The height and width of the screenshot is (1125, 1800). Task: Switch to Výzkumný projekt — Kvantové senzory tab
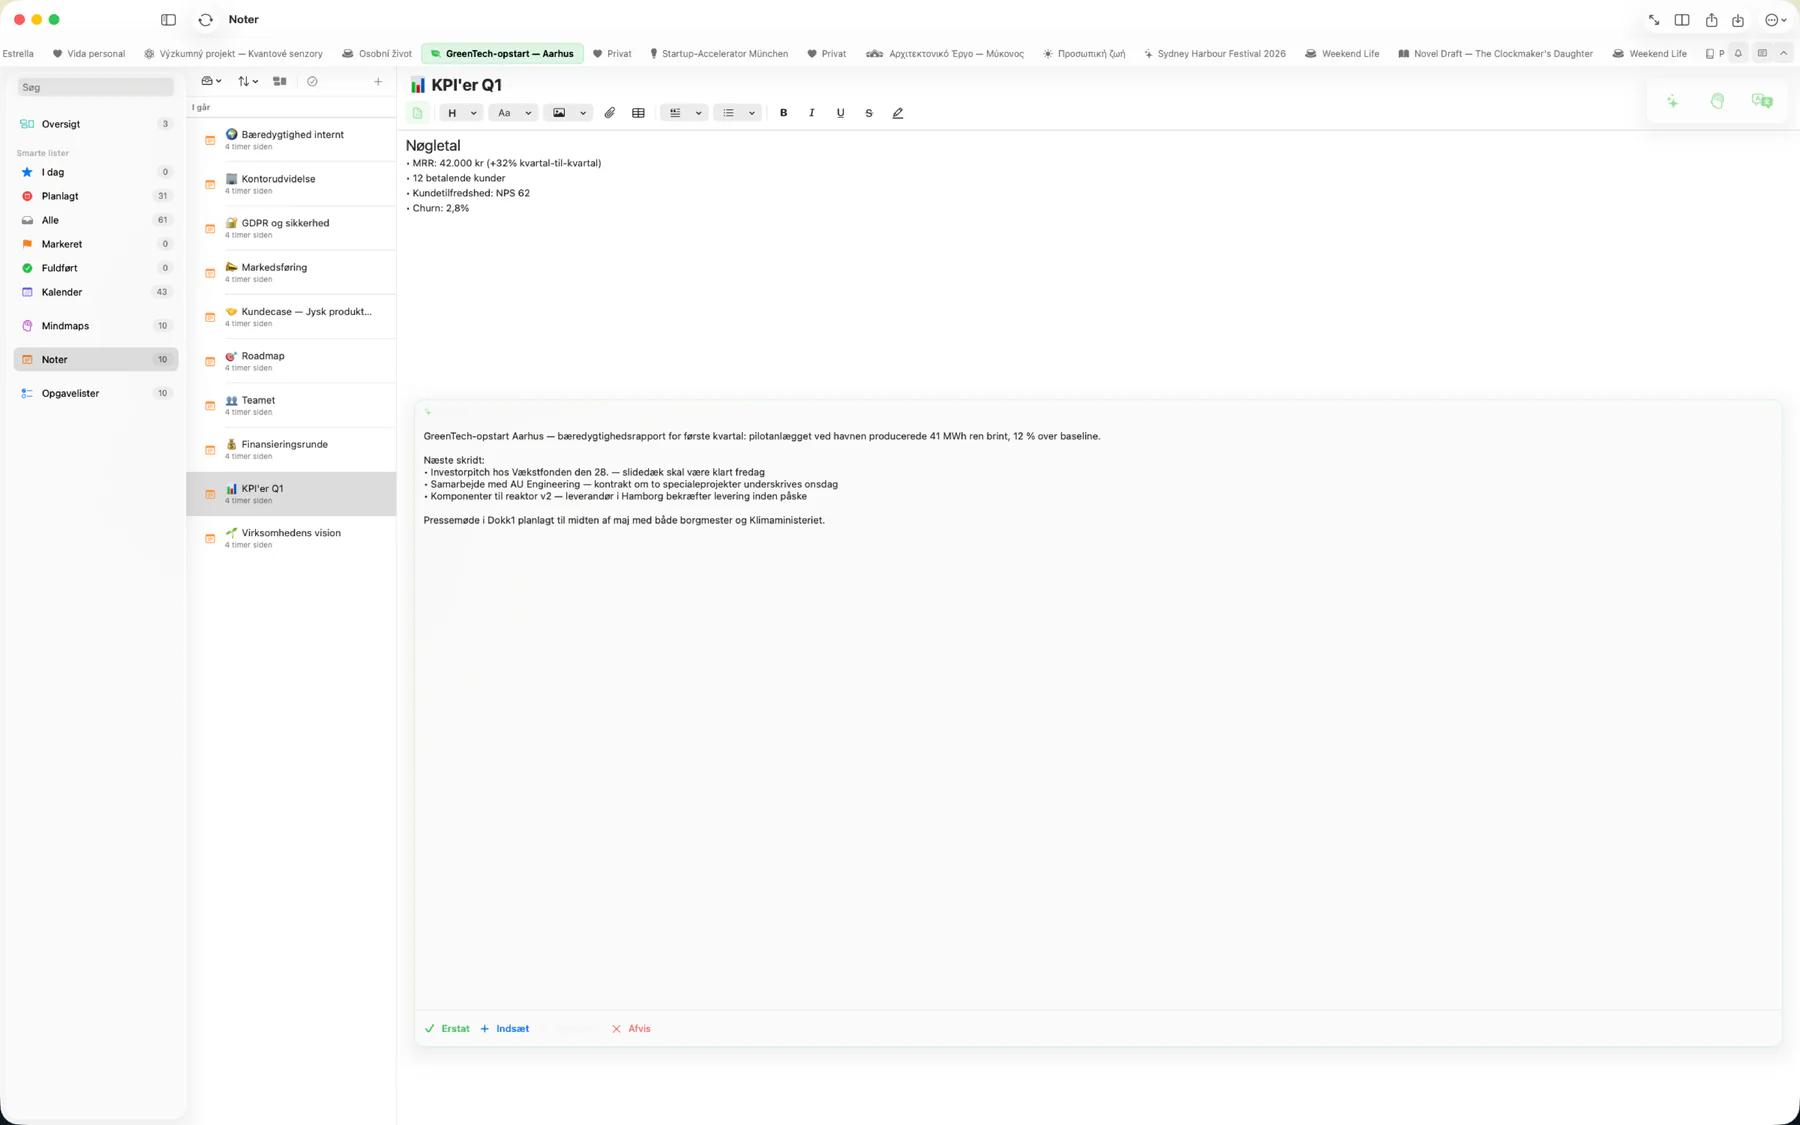(x=233, y=54)
